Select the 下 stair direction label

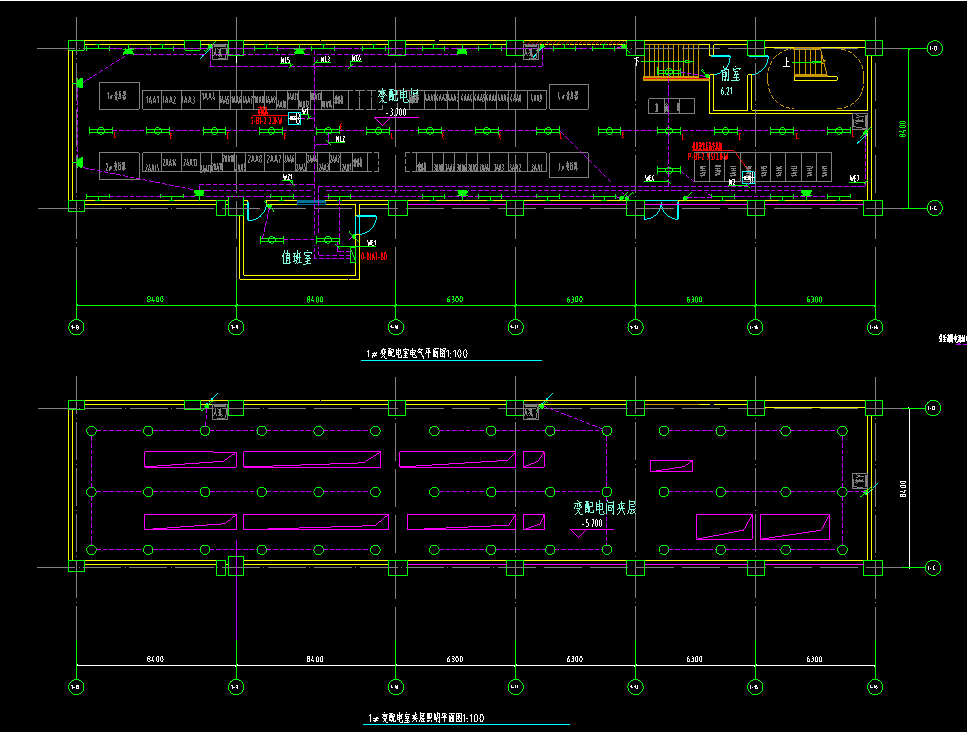point(637,62)
